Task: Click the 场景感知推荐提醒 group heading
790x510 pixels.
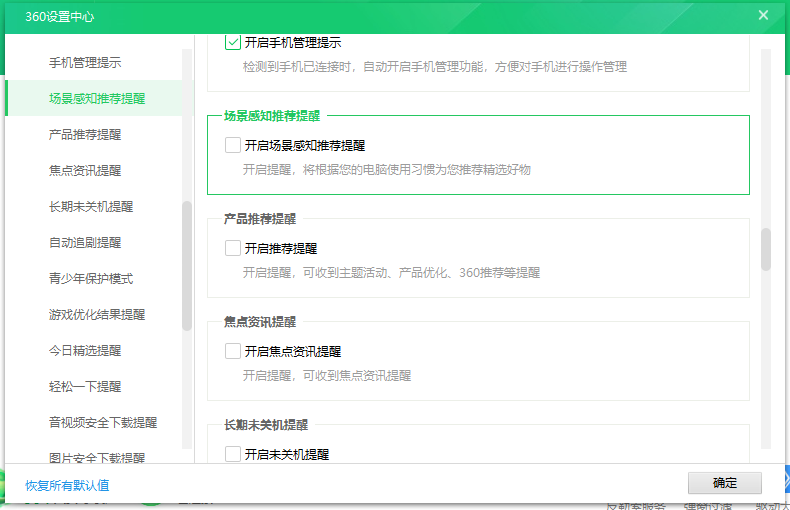Action: 272,116
